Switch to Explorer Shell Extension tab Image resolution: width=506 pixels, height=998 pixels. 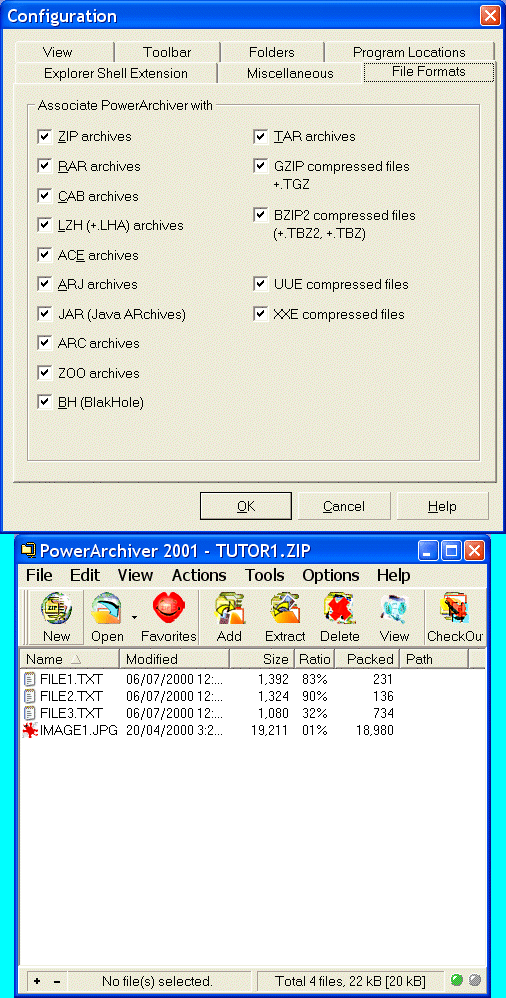(x=116, y=73)
